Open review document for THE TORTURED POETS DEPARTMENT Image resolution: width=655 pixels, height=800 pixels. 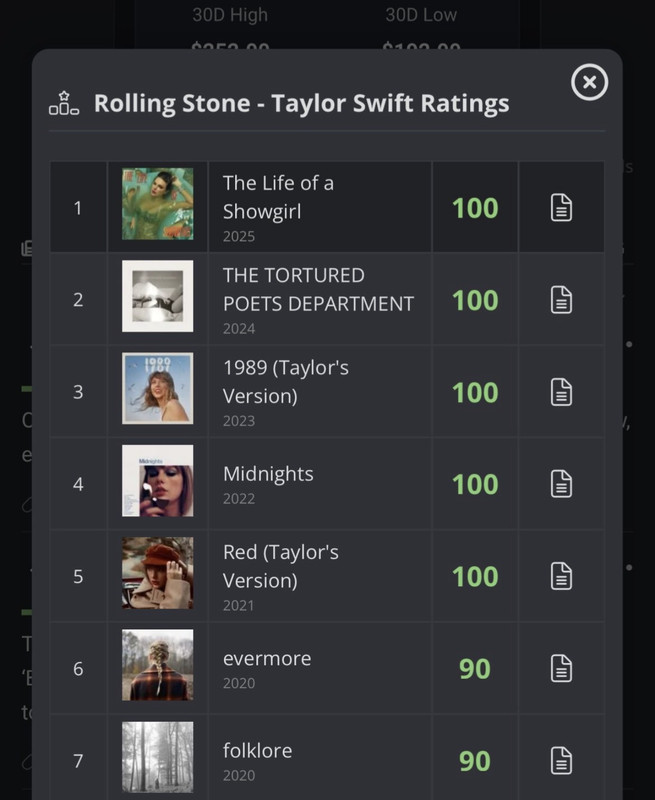coord(562,300)
